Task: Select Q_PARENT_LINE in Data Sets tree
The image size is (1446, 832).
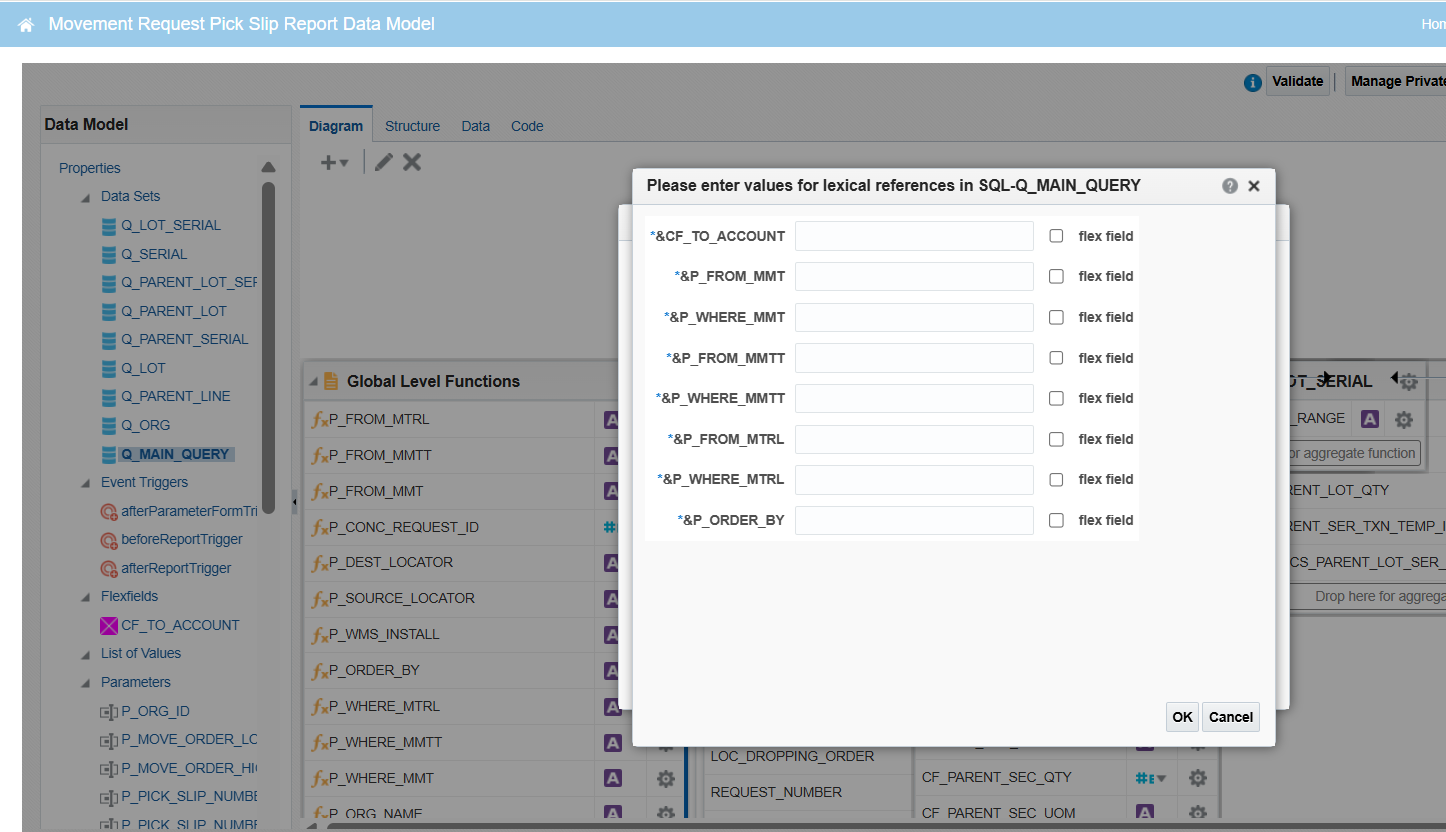Action: click(x=176, y=396)
